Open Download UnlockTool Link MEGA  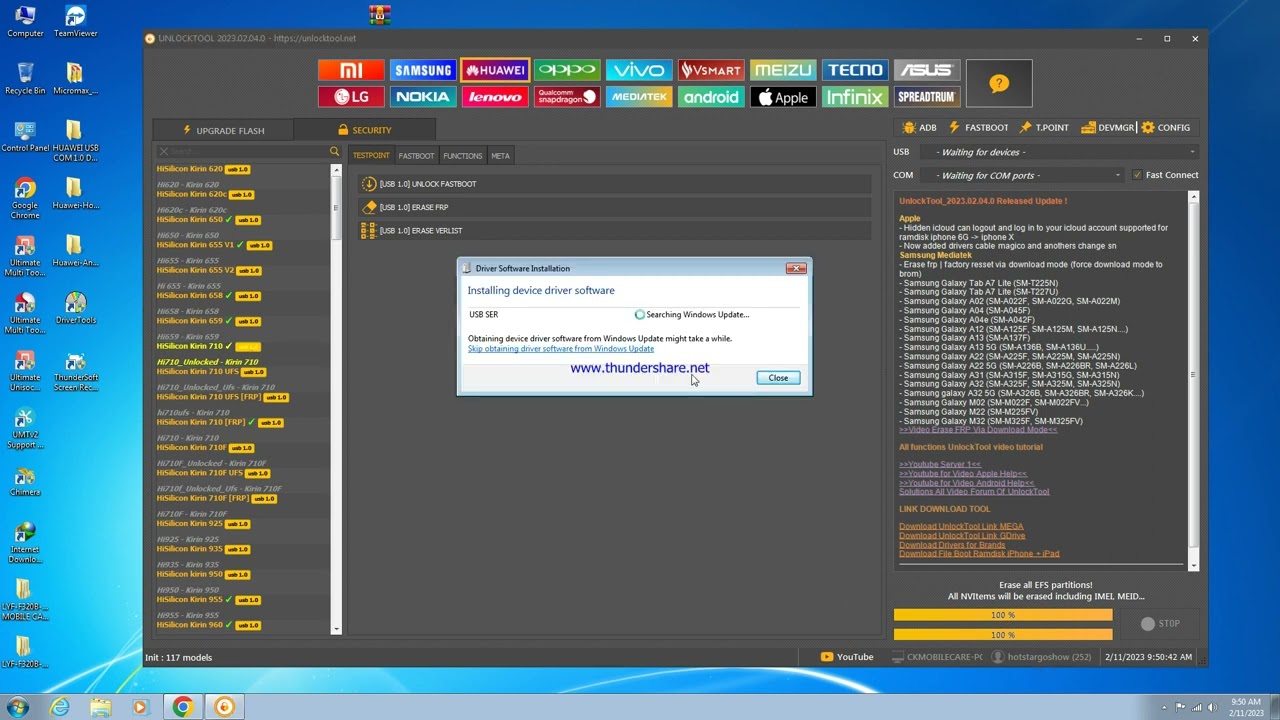click(x=961, y=527)
